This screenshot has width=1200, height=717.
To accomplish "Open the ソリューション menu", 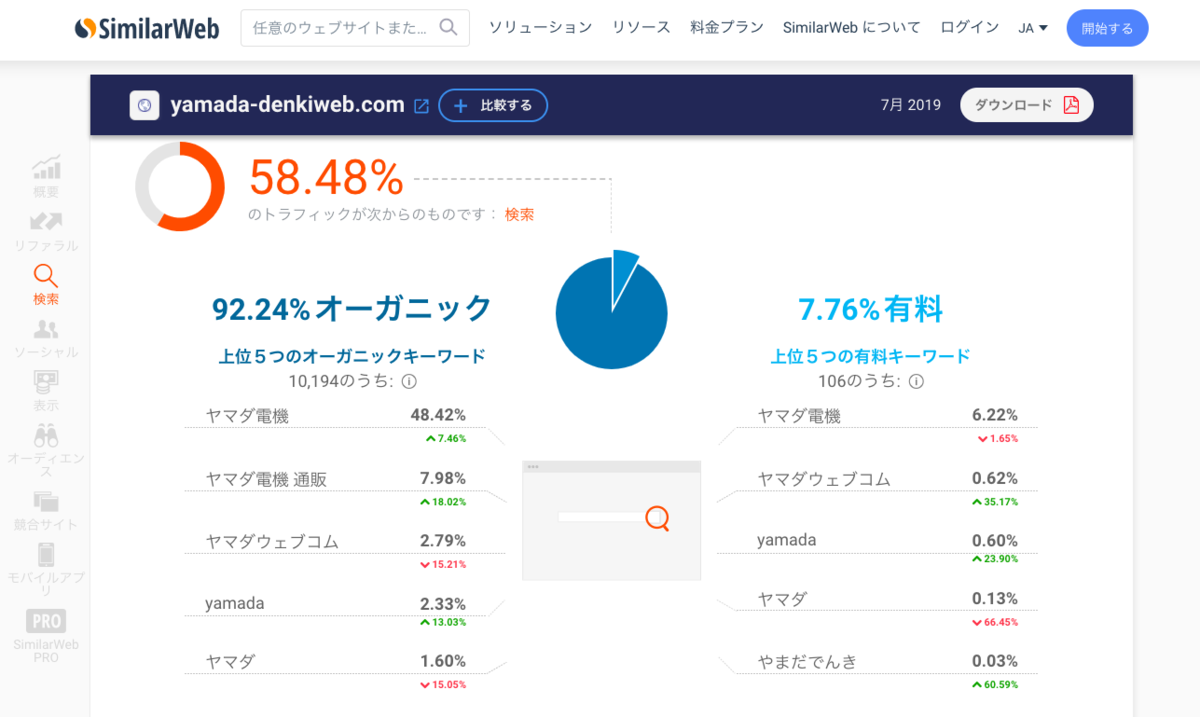I will [x=540, y=27].
